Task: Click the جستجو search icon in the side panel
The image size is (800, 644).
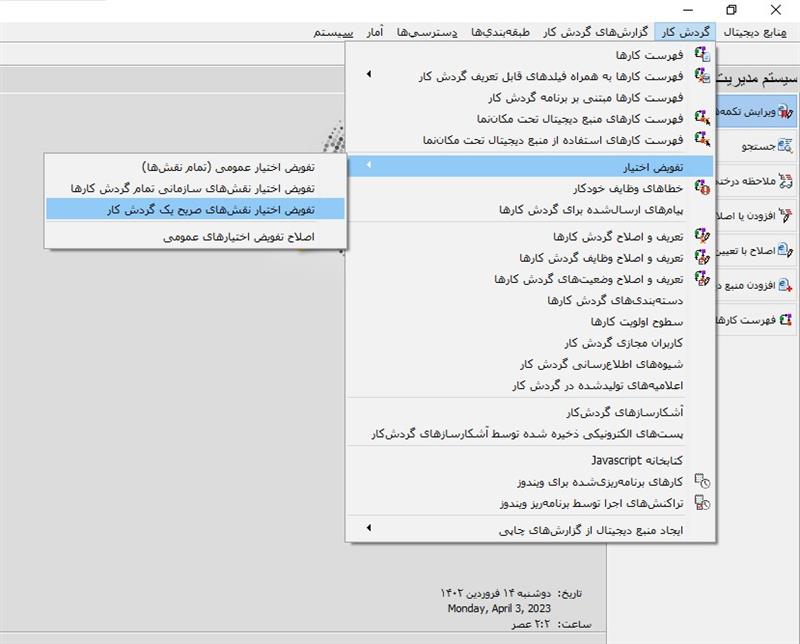Action: pos(786,146)
